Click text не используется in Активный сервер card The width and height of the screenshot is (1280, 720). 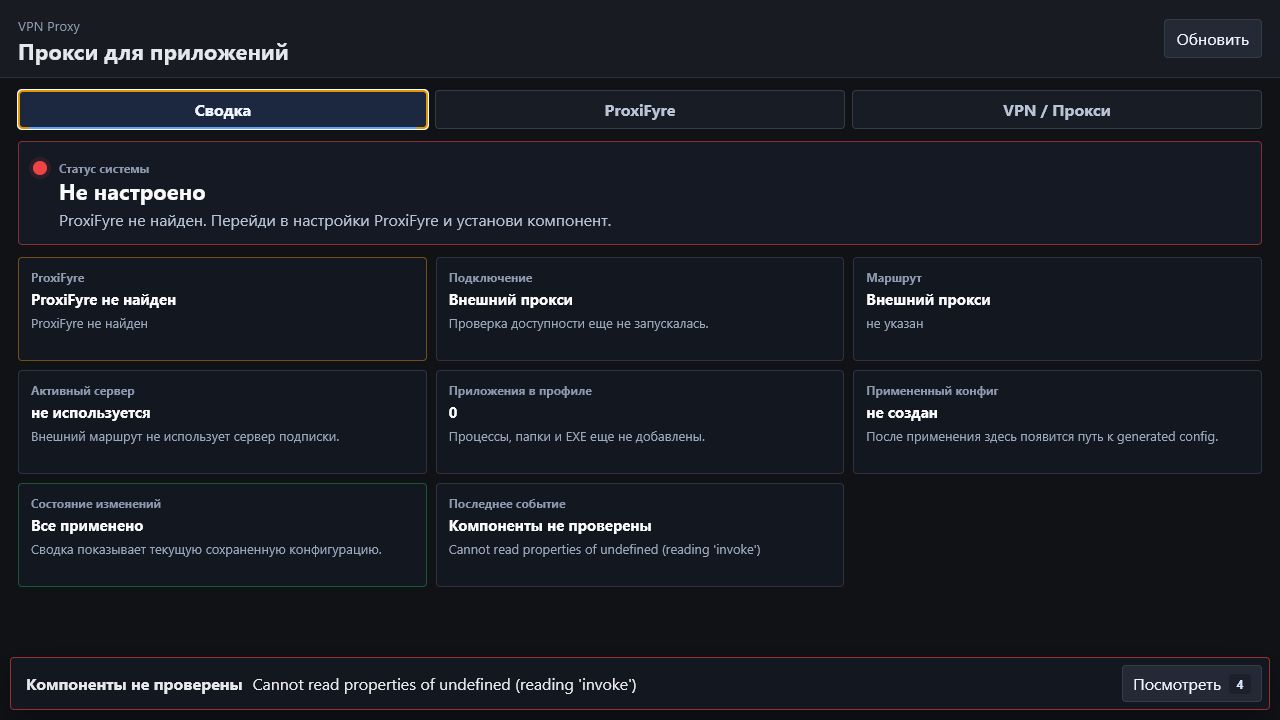[x=91, y=412]
